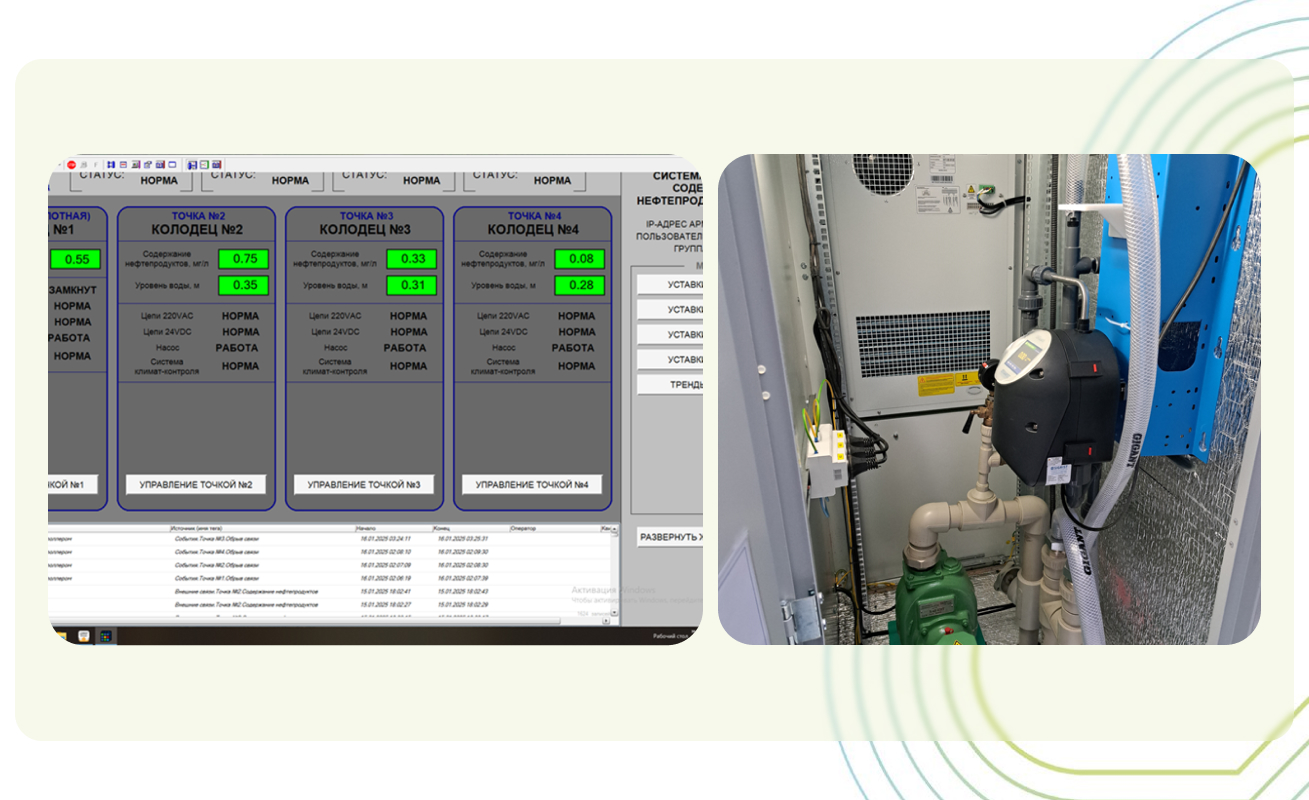The image size is (1309, 800).
Task: Select log row Событие.Точка №2.Обрыв связи
Action: tap(330, 565)
